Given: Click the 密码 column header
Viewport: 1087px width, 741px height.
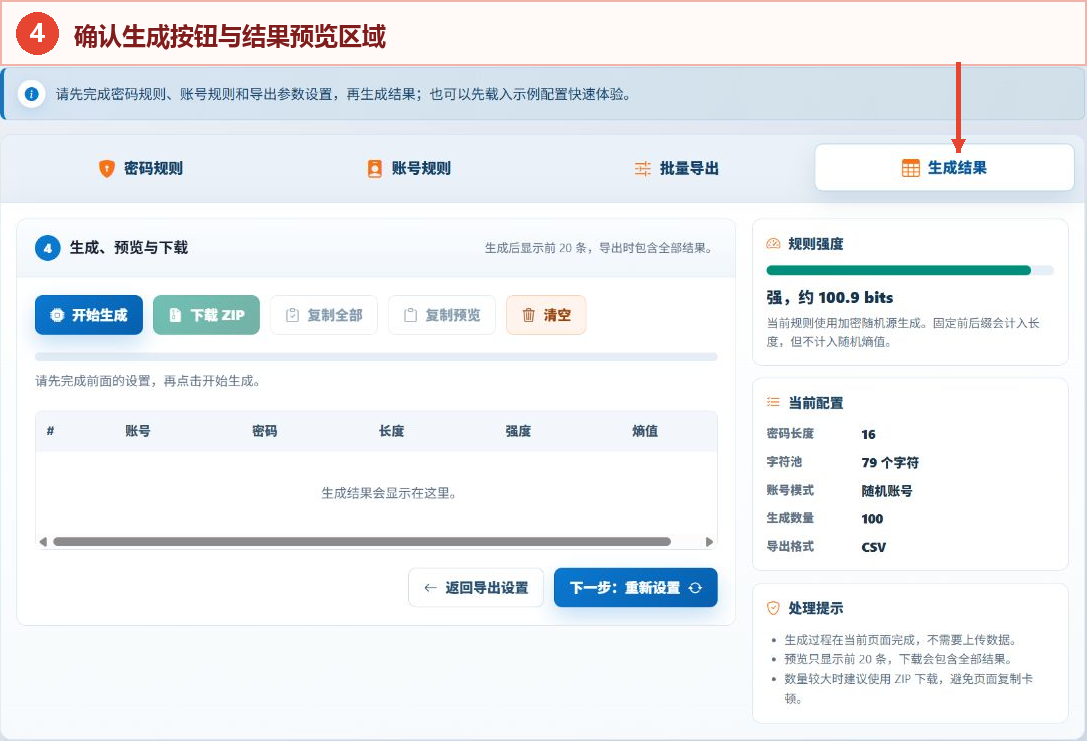Looking at the screenshot, I should tap(264, 431).
